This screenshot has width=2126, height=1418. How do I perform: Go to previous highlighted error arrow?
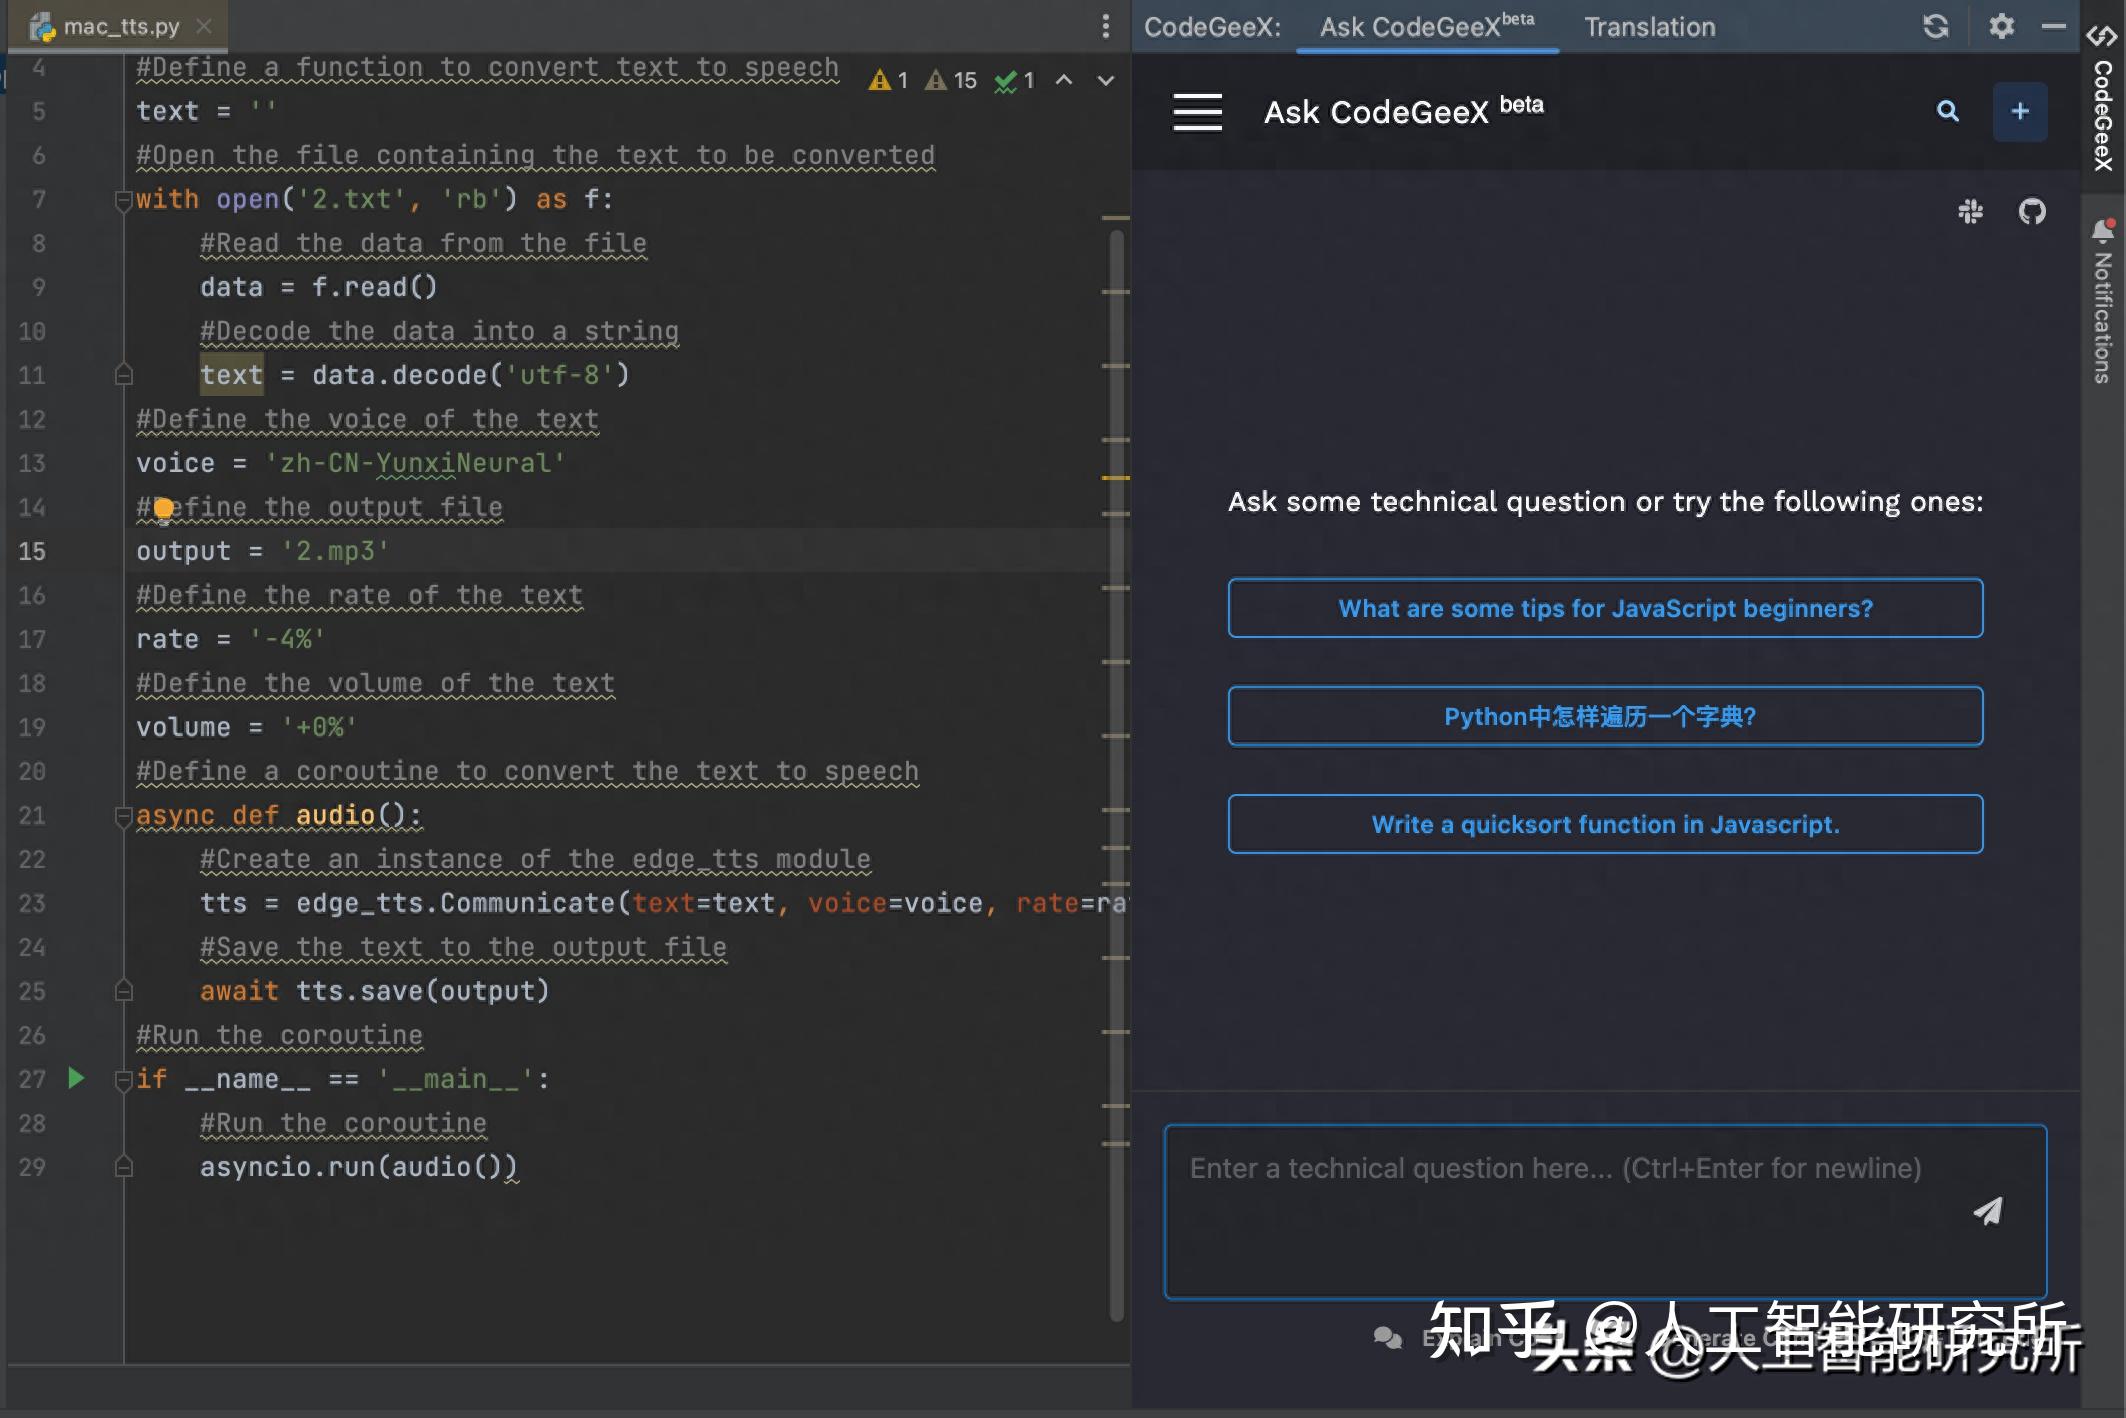(x=1064, y=80)
